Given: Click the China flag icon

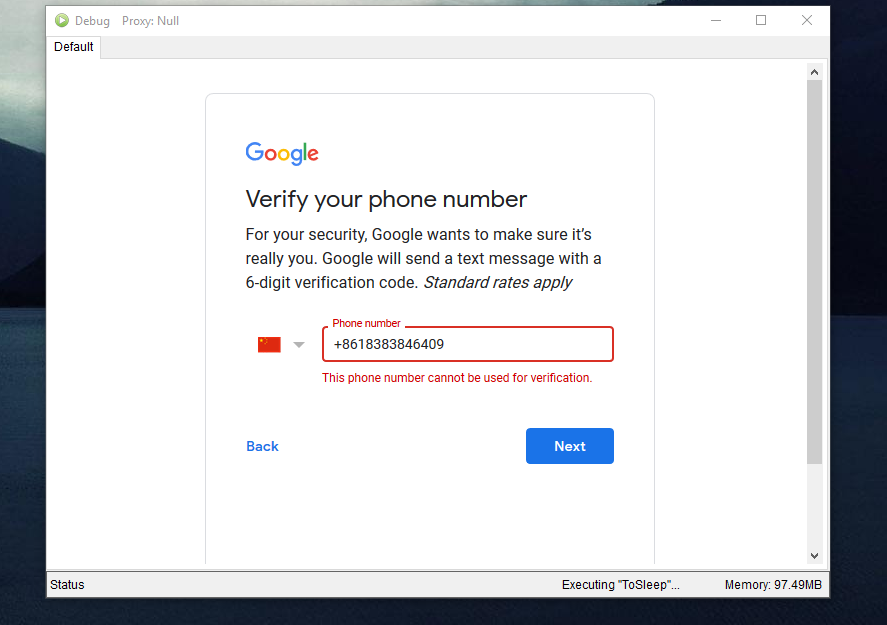Looking at the screenshot, I should tap(269, 344).
